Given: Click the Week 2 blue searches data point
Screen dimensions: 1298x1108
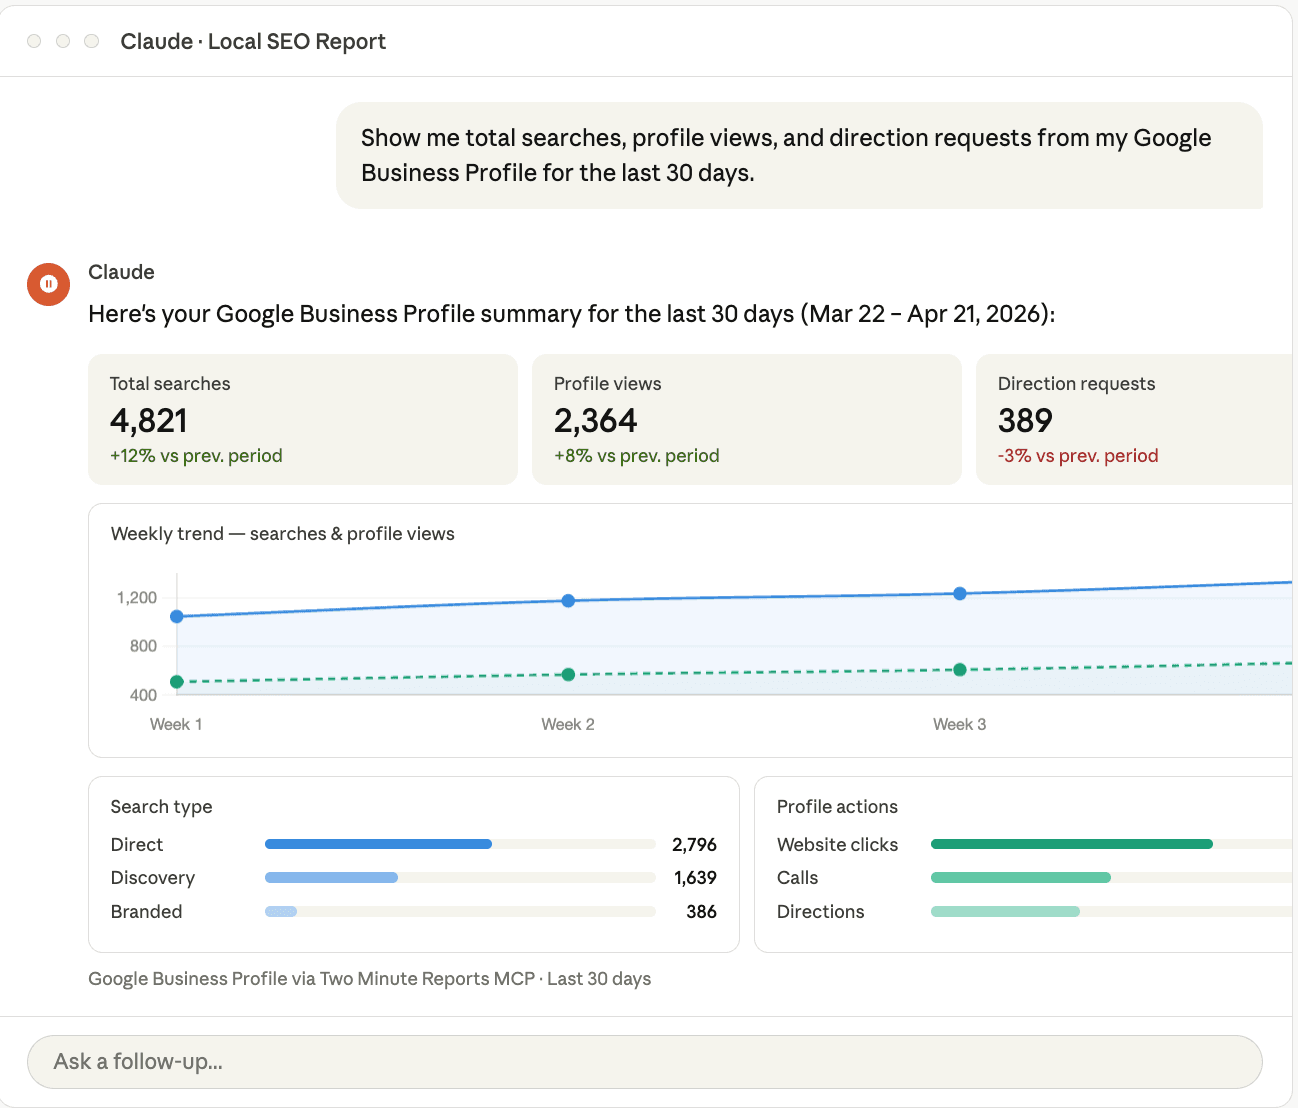Looking at the screenshot, I should (568, 601).
